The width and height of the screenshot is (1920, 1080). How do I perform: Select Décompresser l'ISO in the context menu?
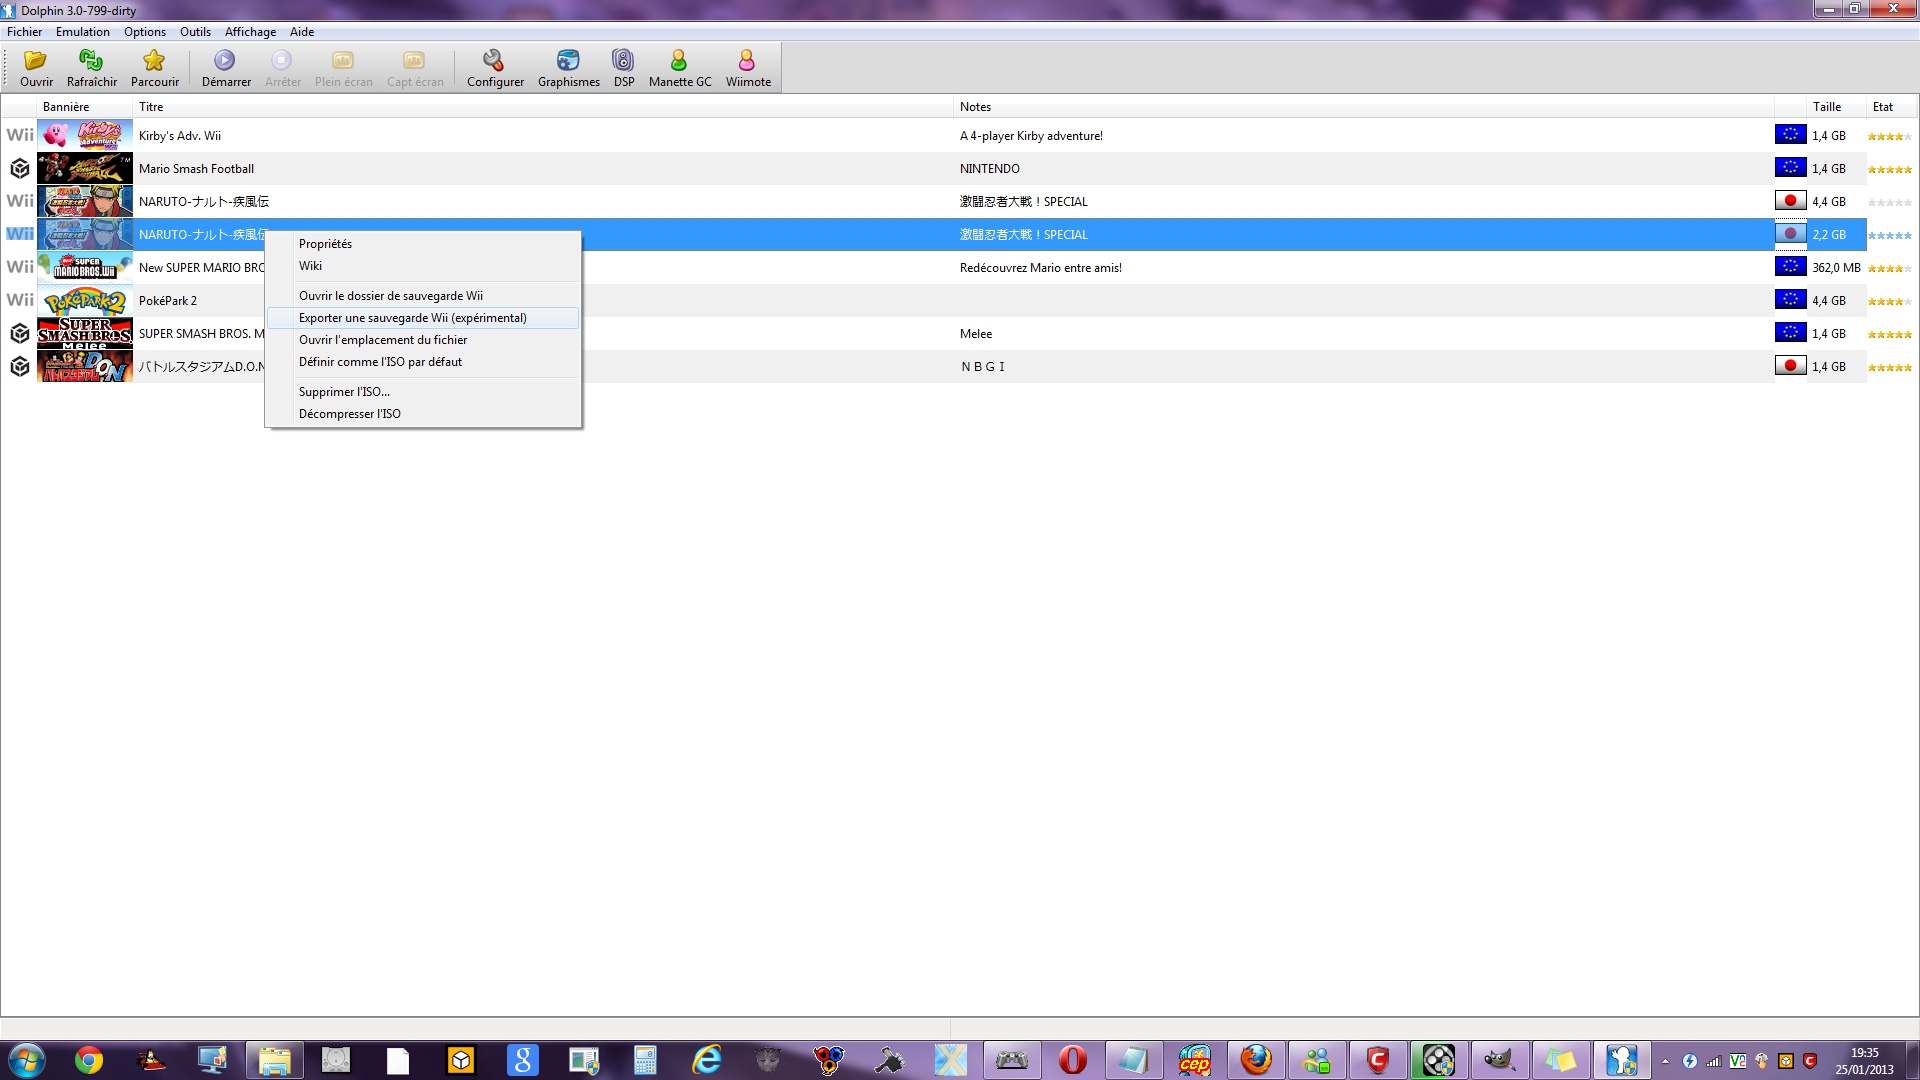click(x=423, y=414)
